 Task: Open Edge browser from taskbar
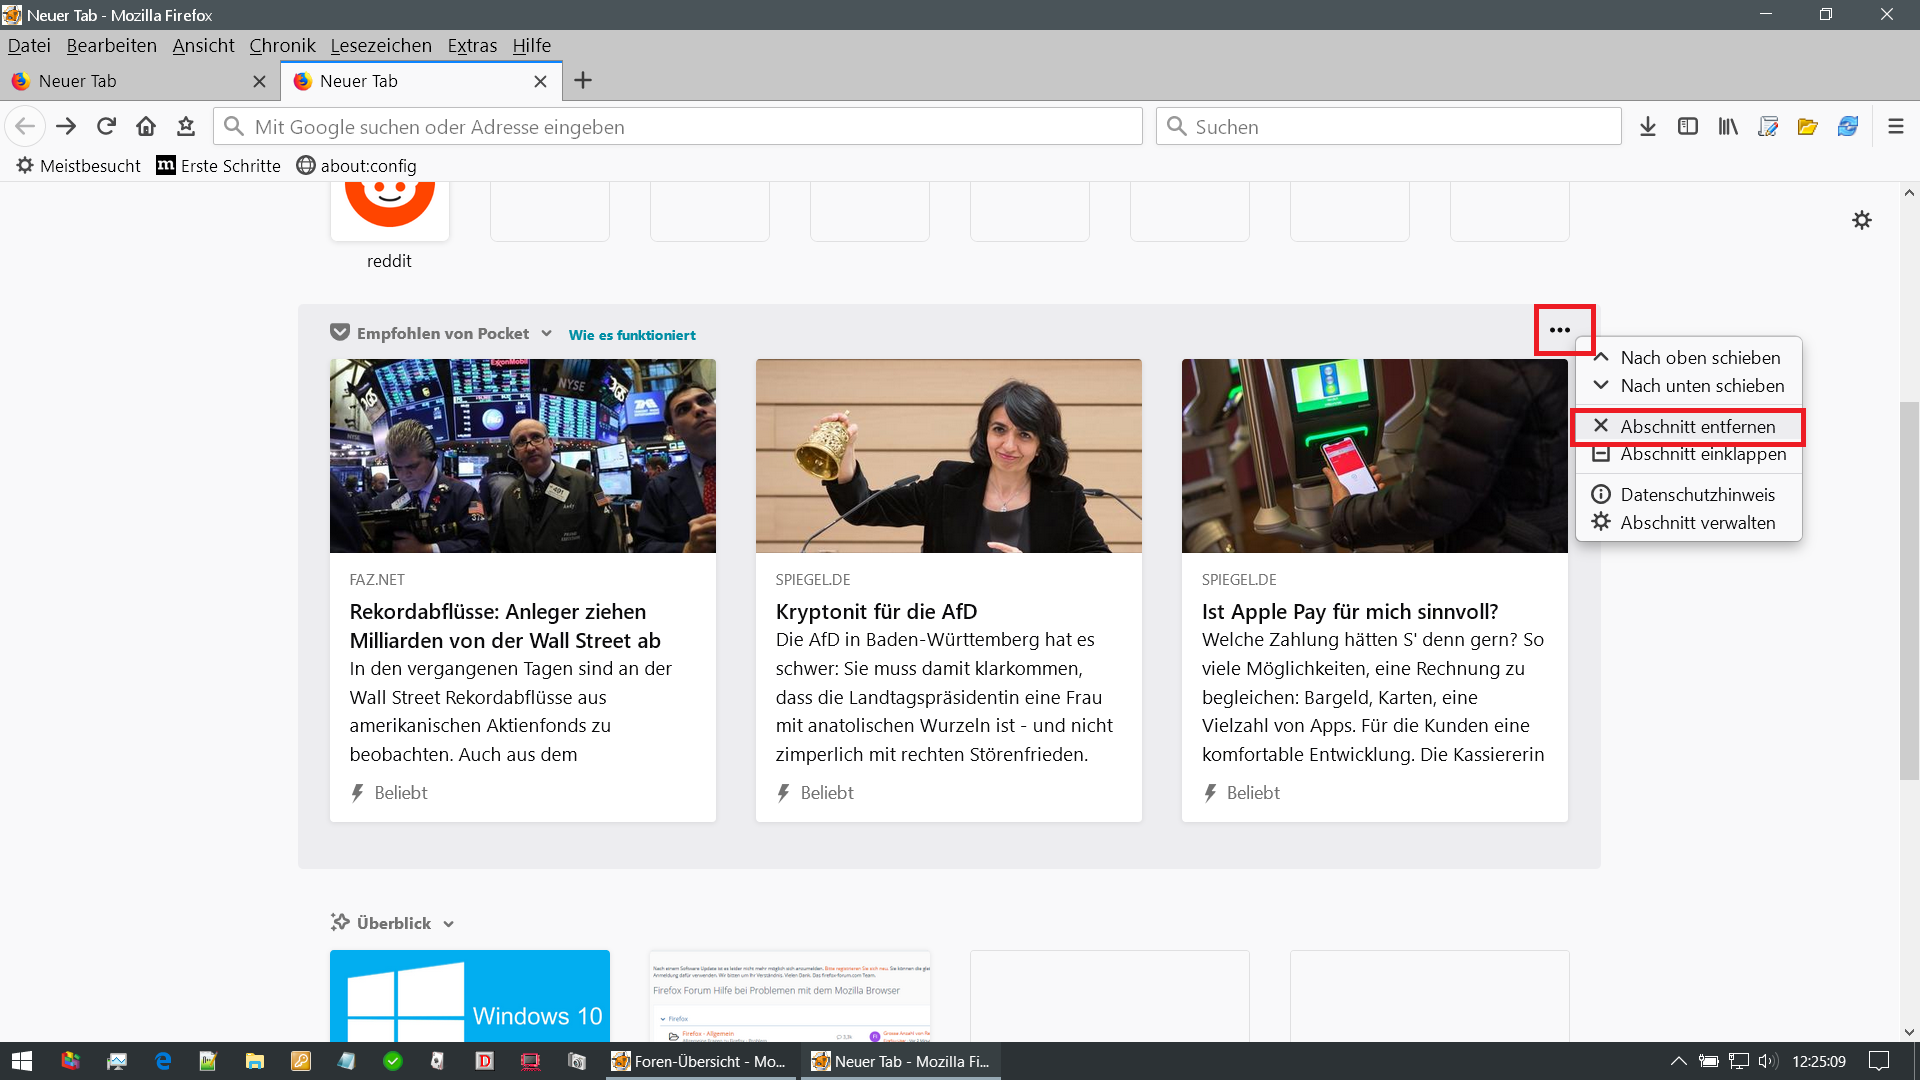tap(163, 1061)
